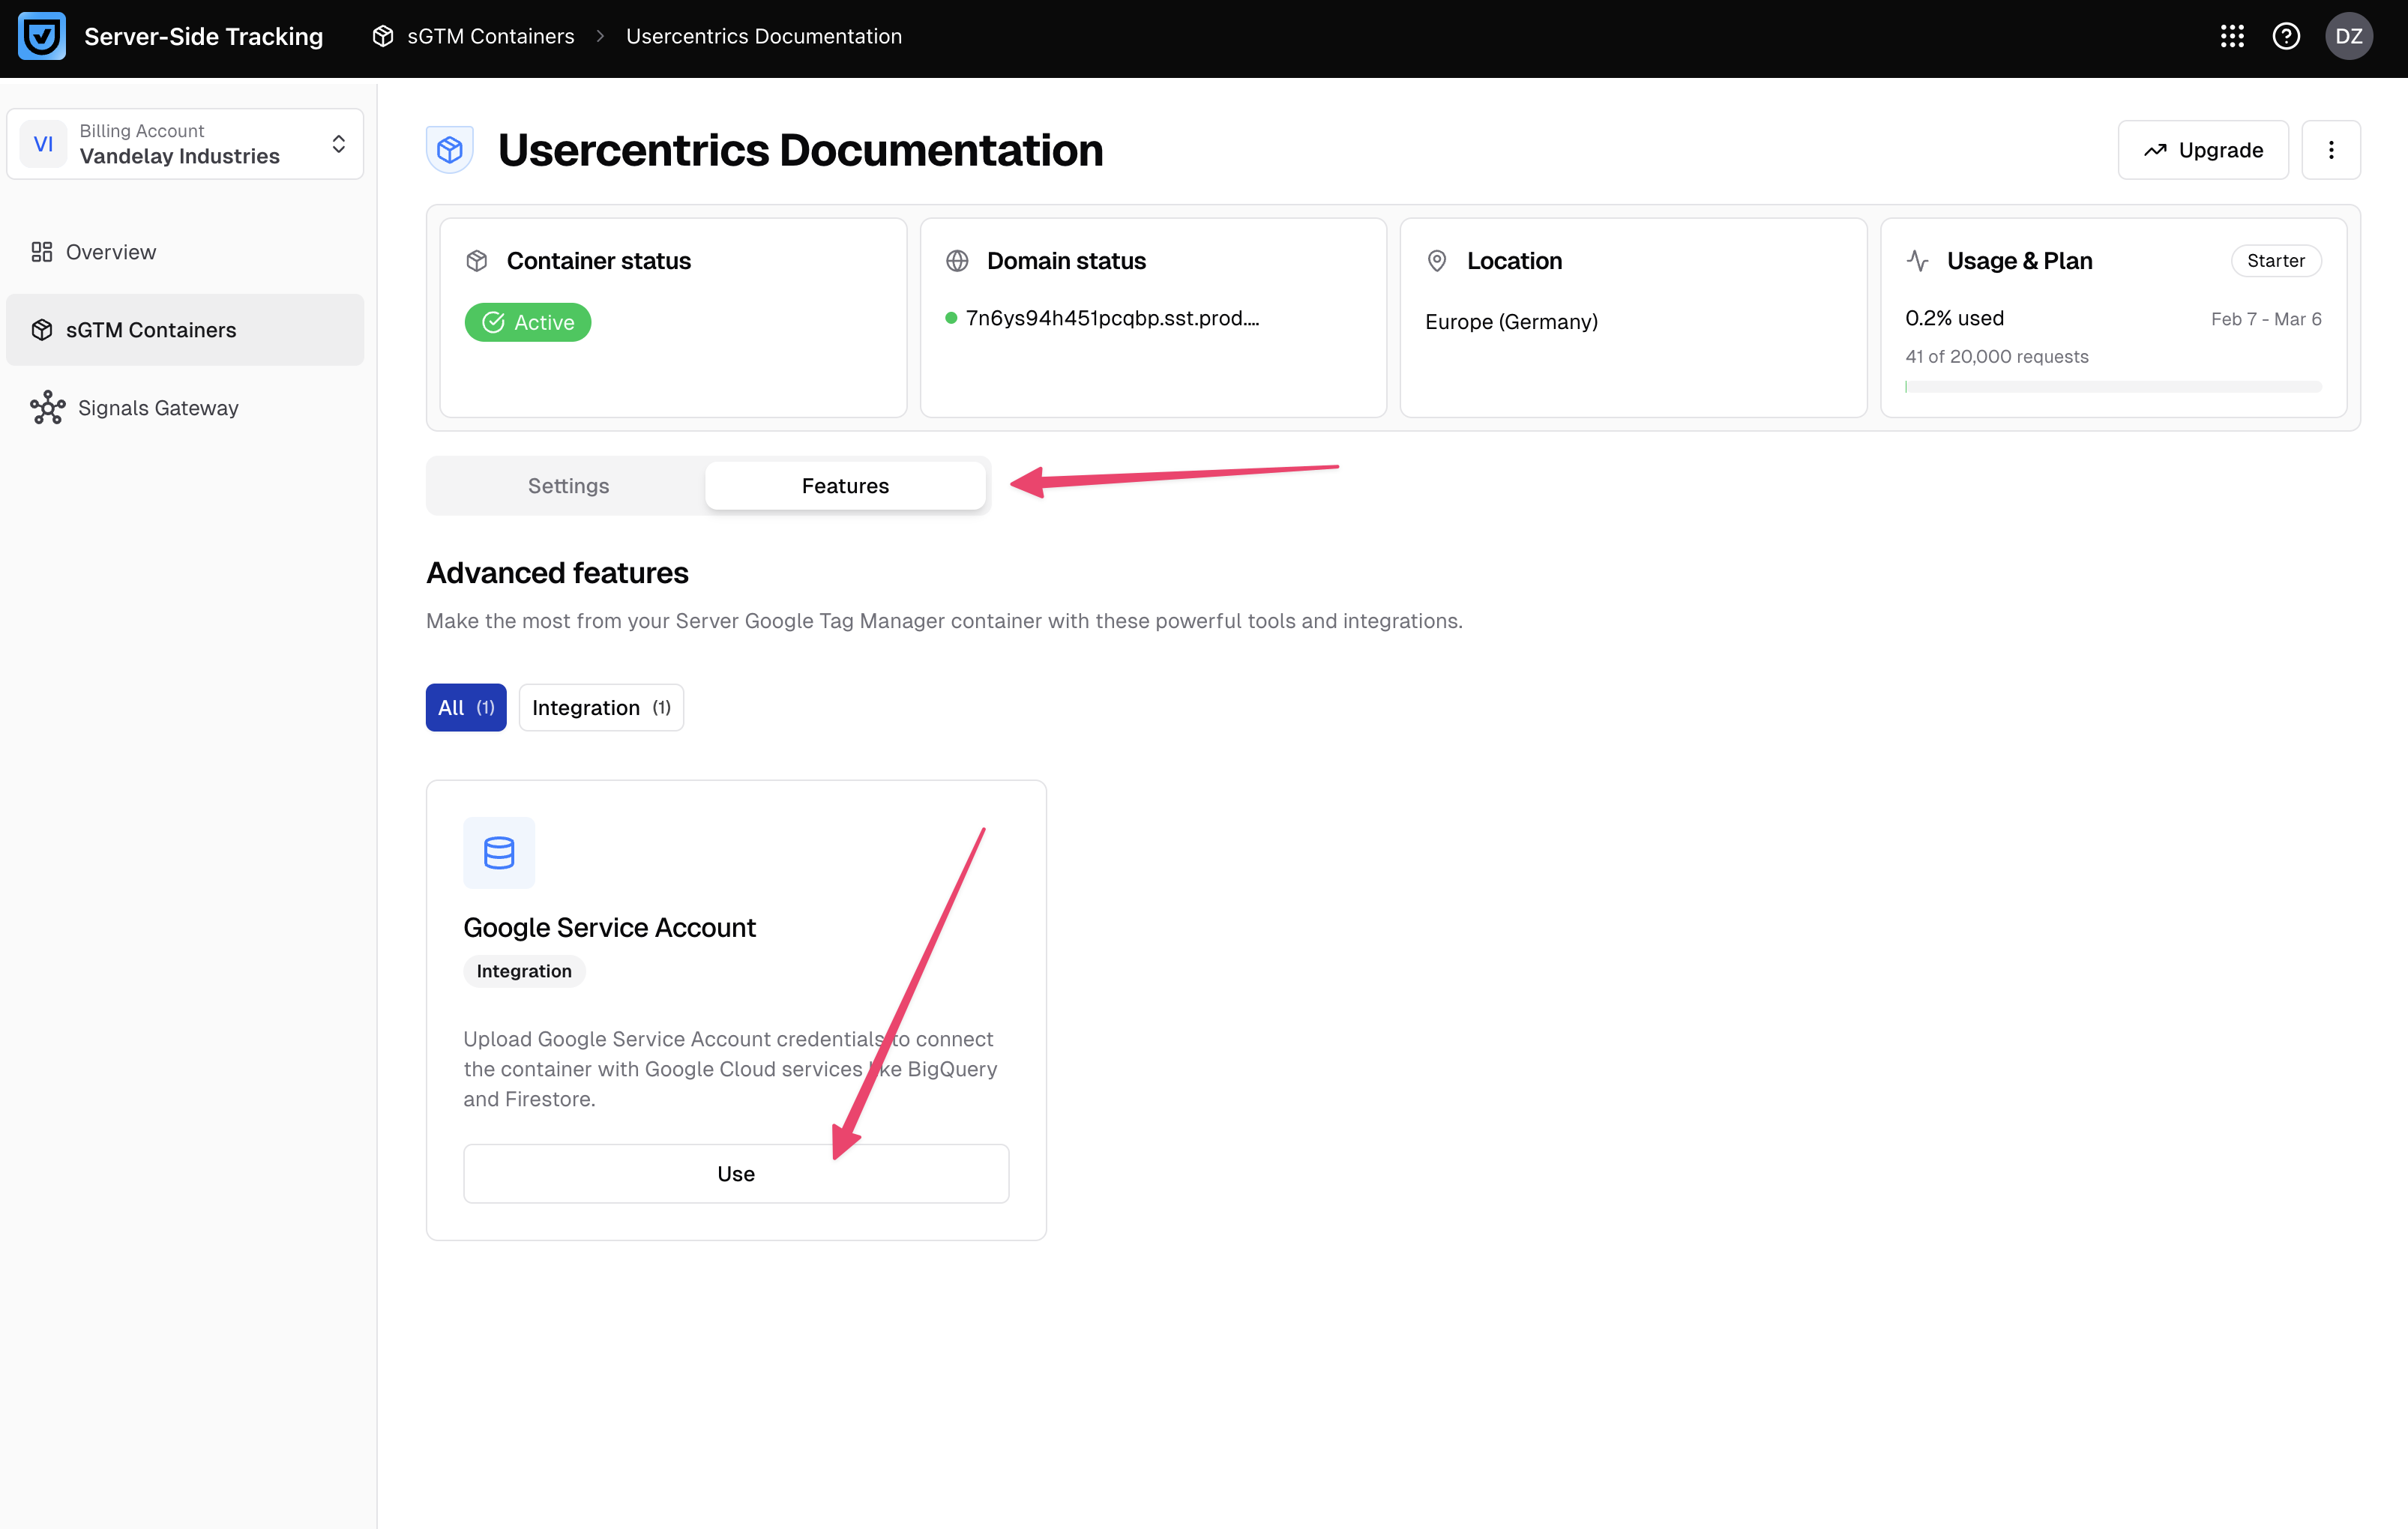
Task: Click the Upgrade button
Action: pyautogui.click(x=2203, y=150)
